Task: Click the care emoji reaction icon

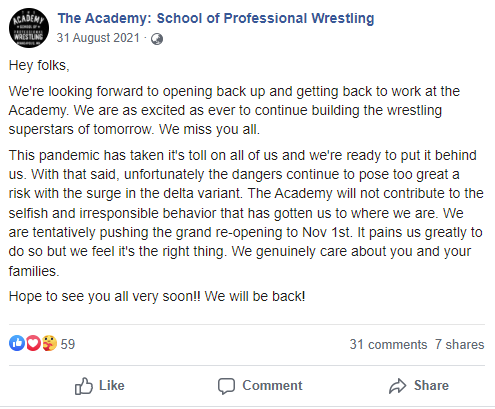Action: (49, 343)
